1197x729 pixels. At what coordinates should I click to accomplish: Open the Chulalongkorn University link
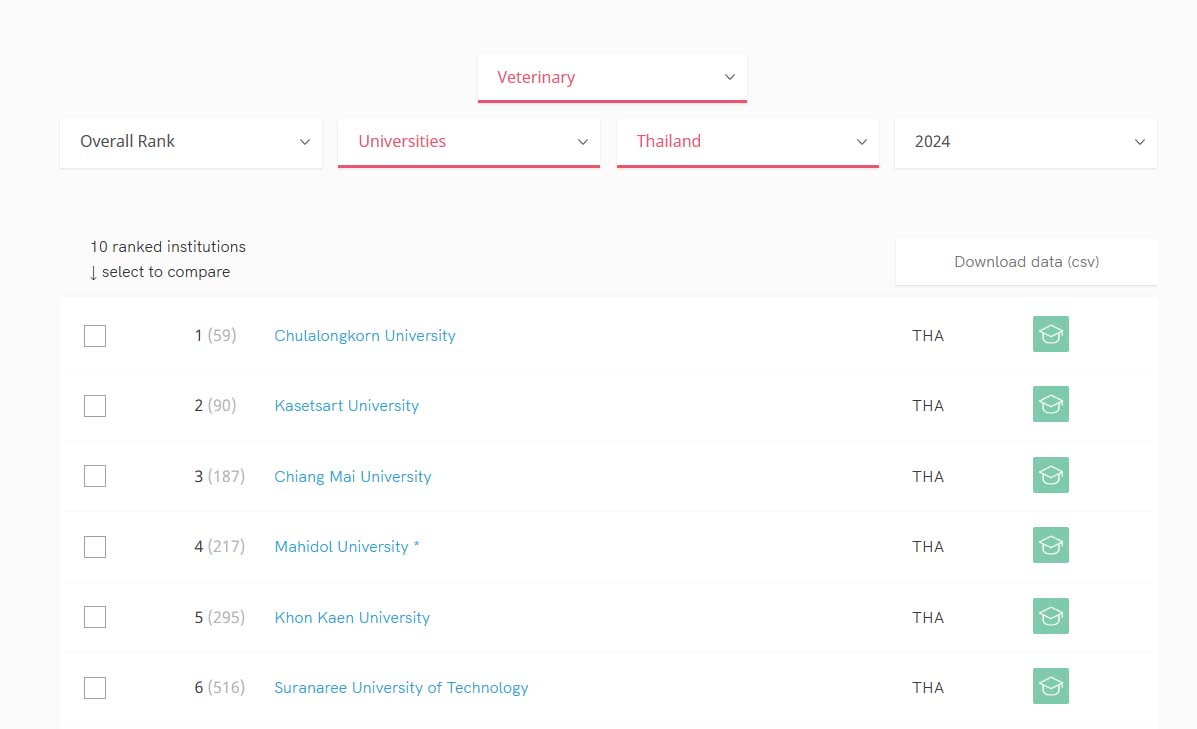[x=365, y=336]
